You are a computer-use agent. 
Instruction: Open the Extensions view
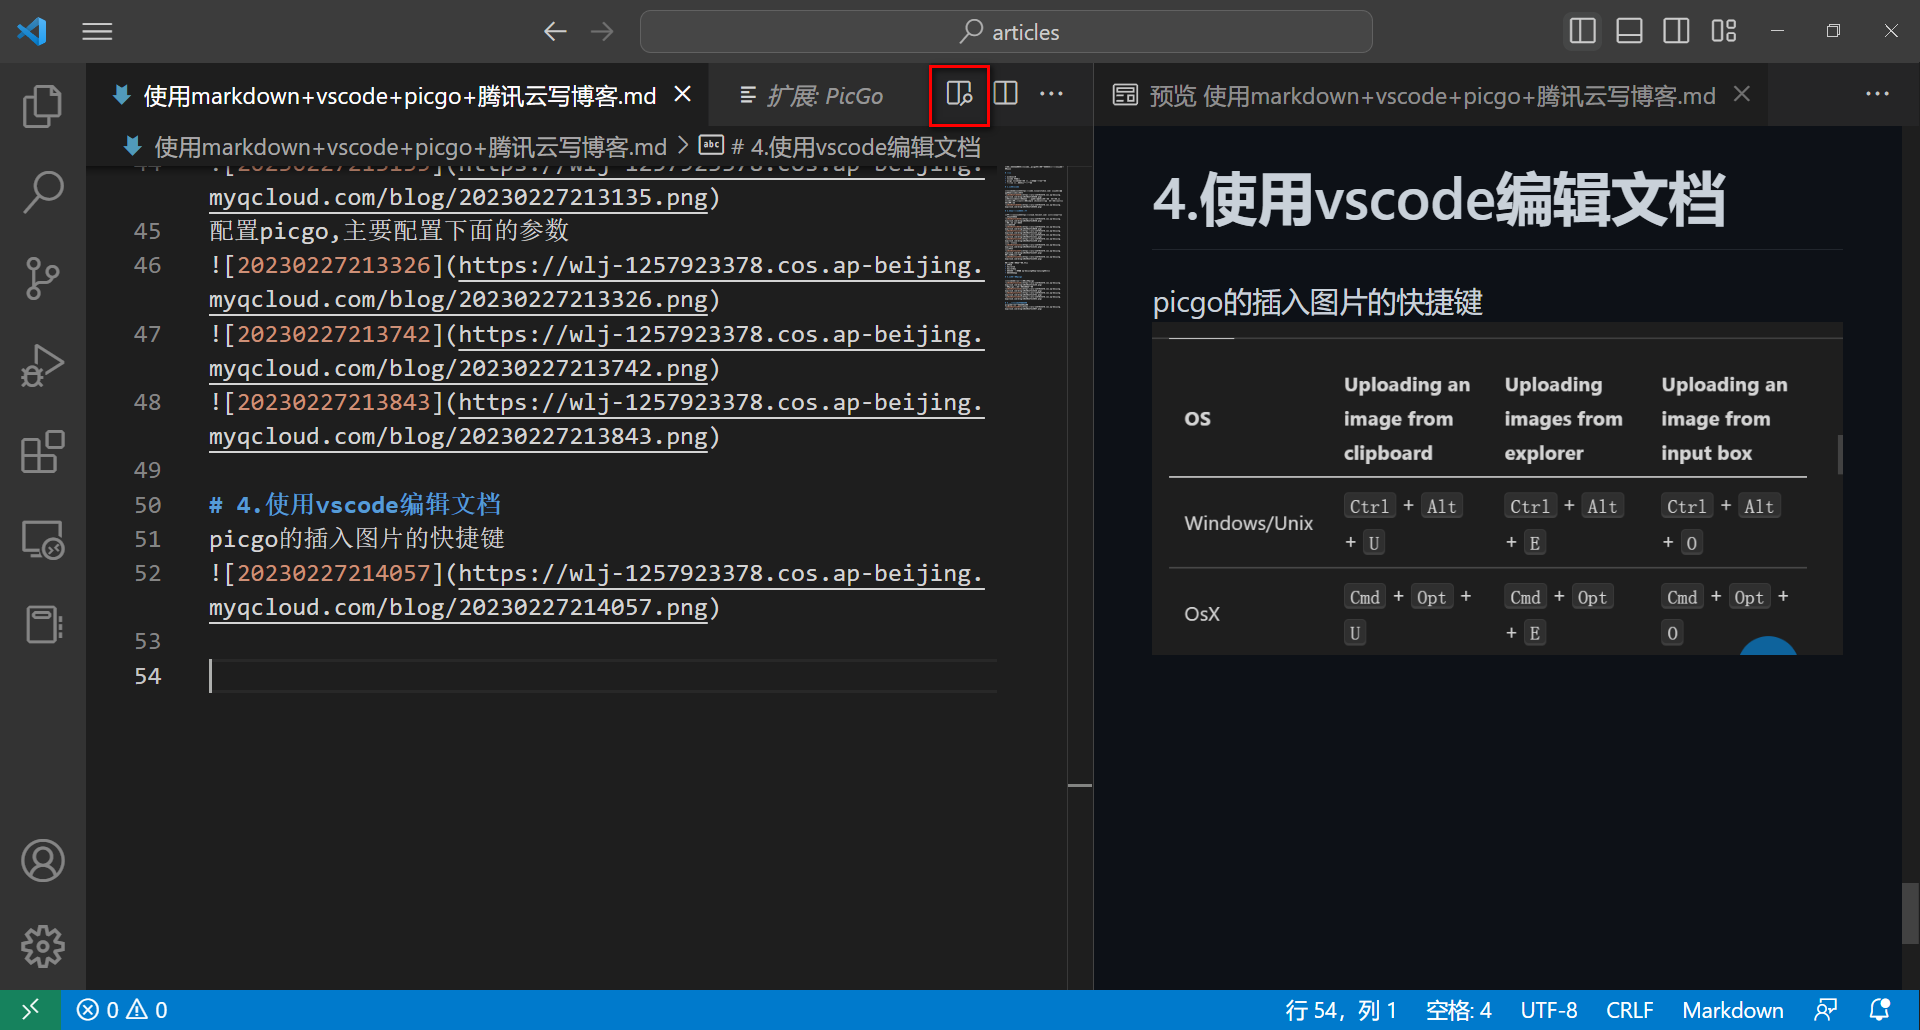(42, 452)
